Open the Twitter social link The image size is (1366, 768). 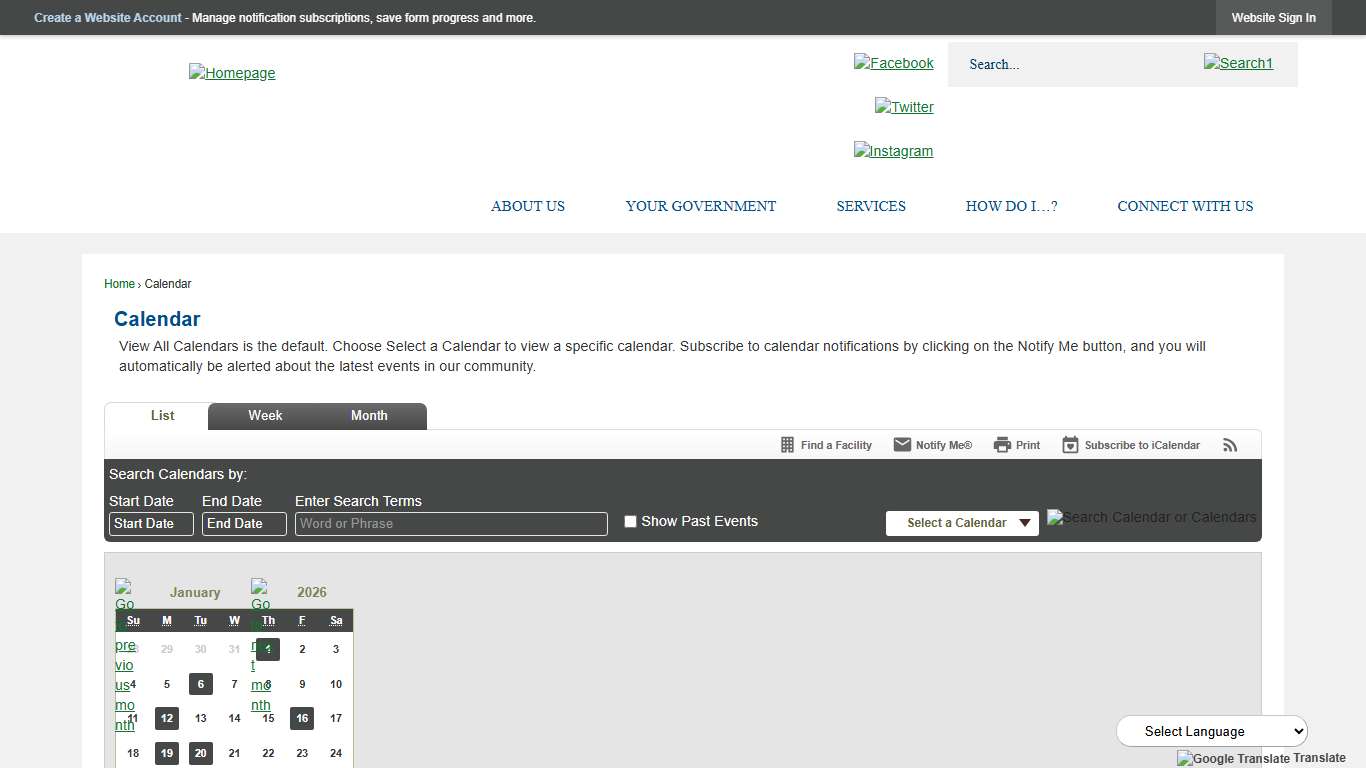(x=904, y=107)
